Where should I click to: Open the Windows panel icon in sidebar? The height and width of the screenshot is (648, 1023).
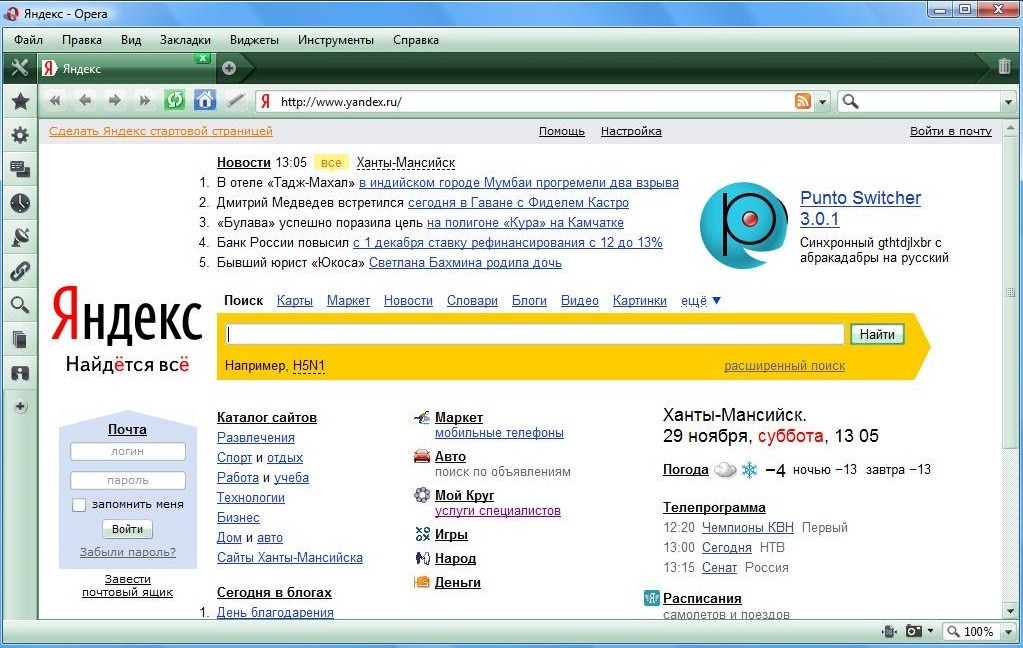click(x=20, y=373)
